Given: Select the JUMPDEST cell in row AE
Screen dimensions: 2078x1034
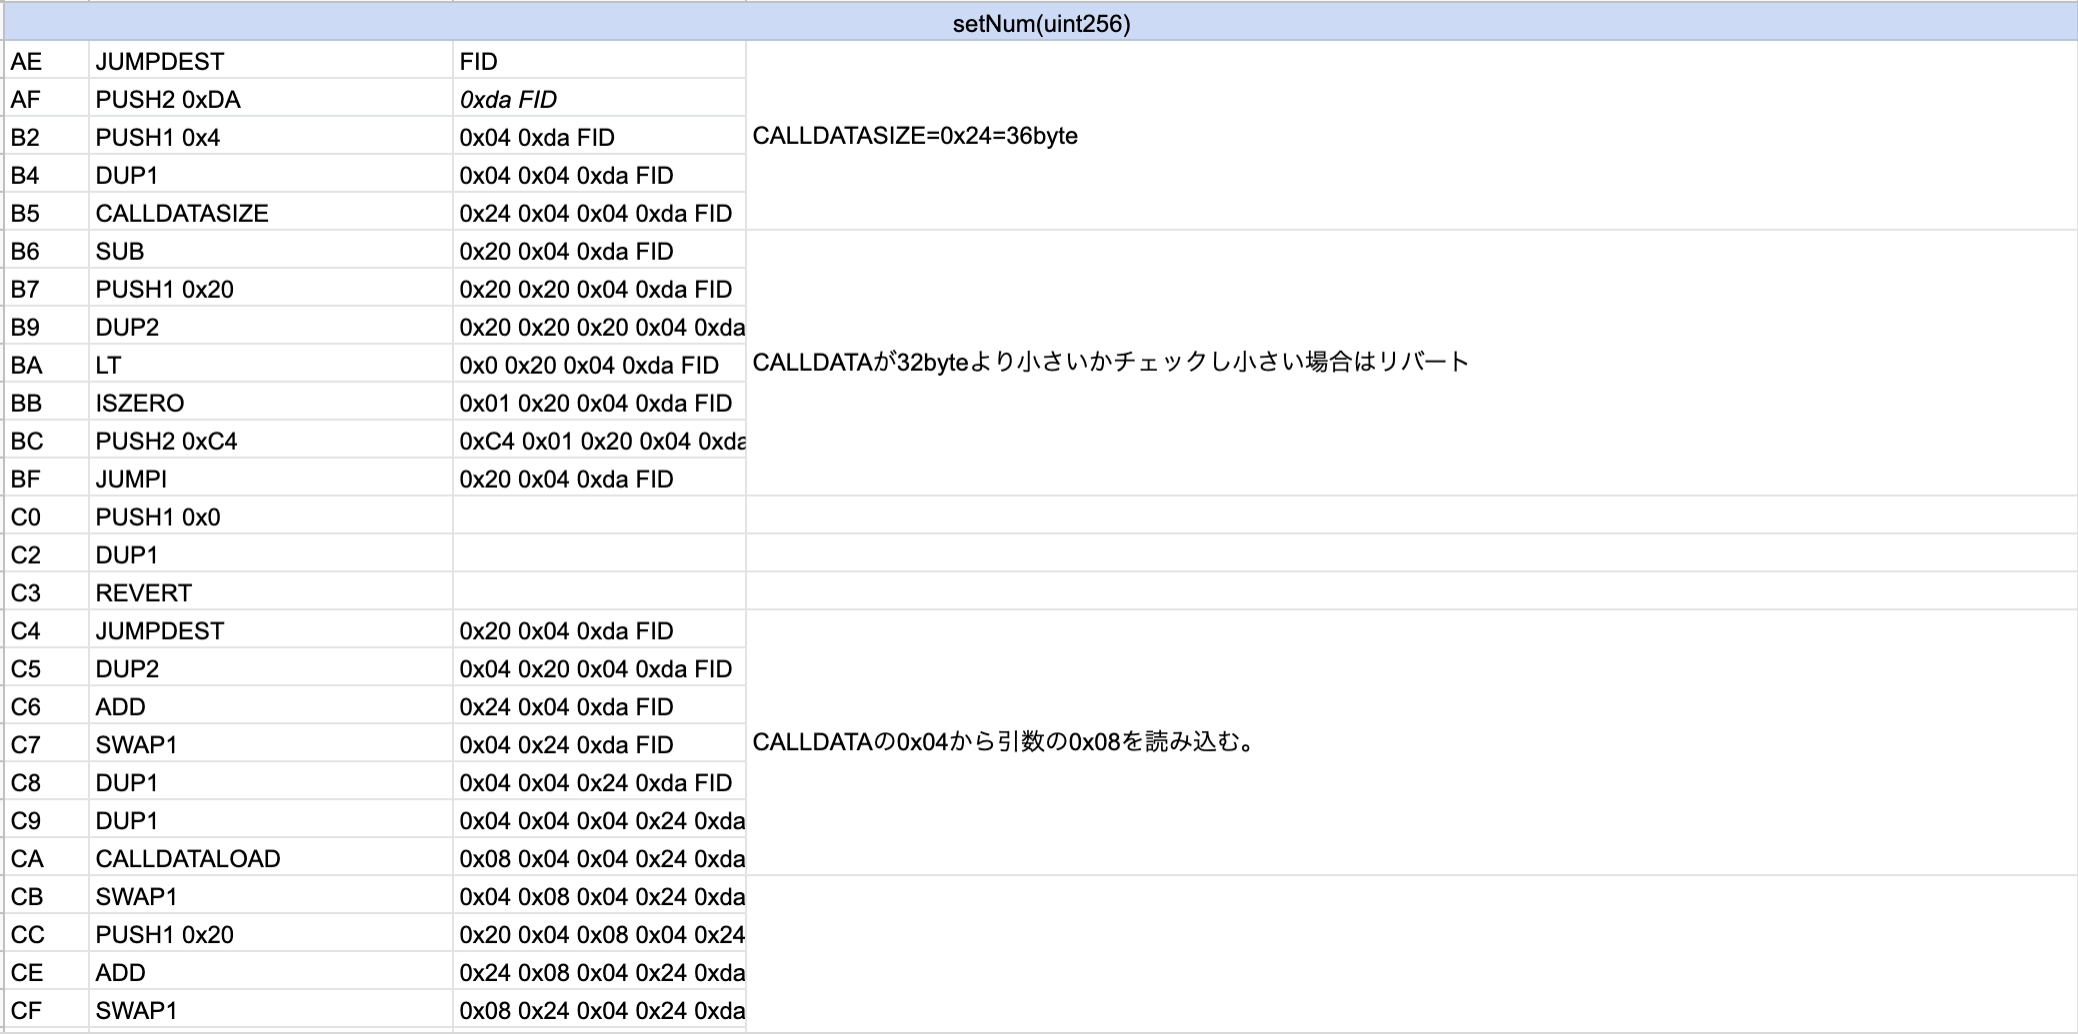Looking at the screenshot, I should (x=270, y=61).
